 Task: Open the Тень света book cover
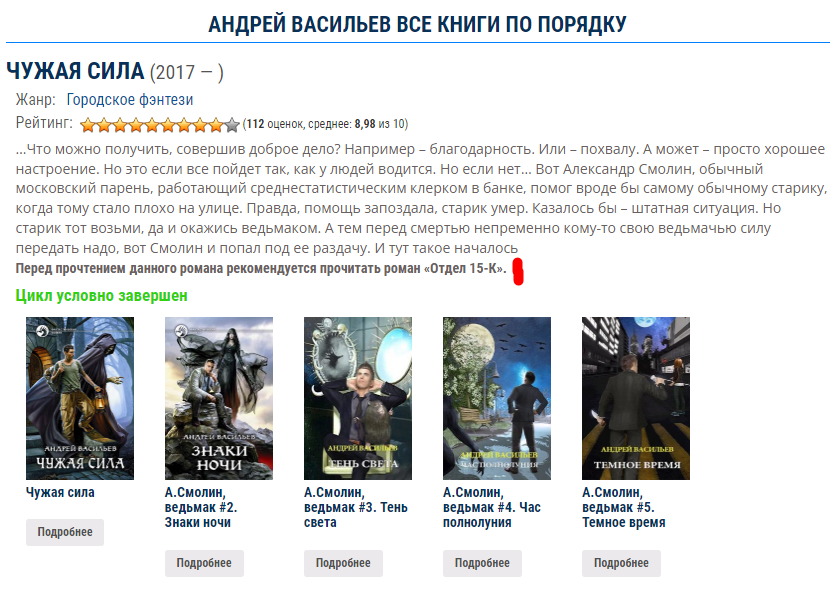click(358, 398)
